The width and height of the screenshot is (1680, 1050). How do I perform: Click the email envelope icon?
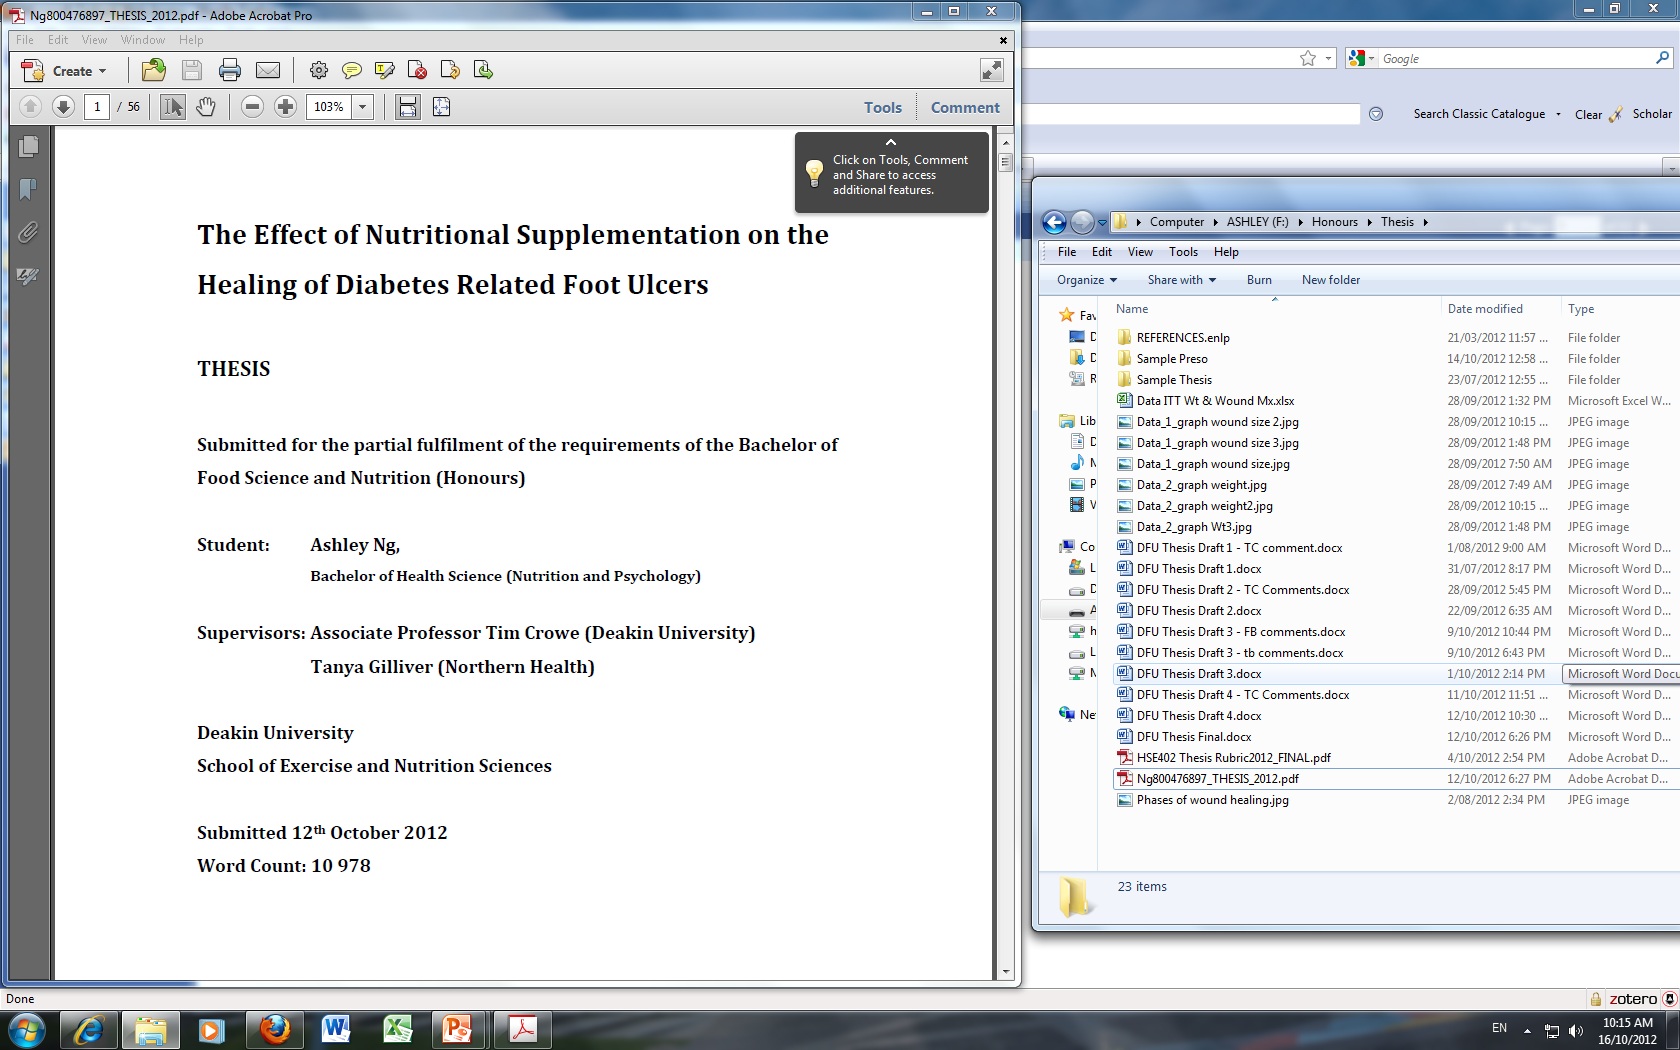coord(268,70)
